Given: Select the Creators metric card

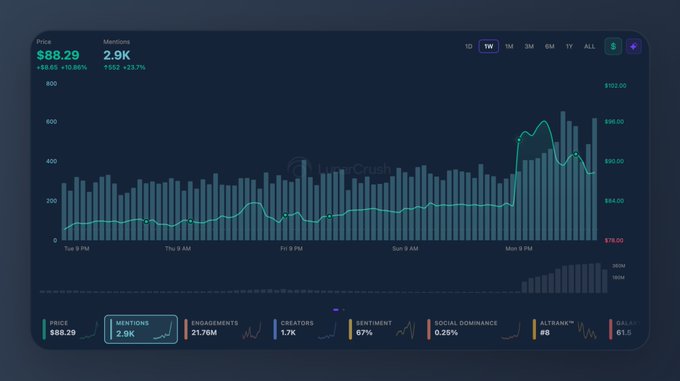Looking at the screenshot, I should click(305, 329).
